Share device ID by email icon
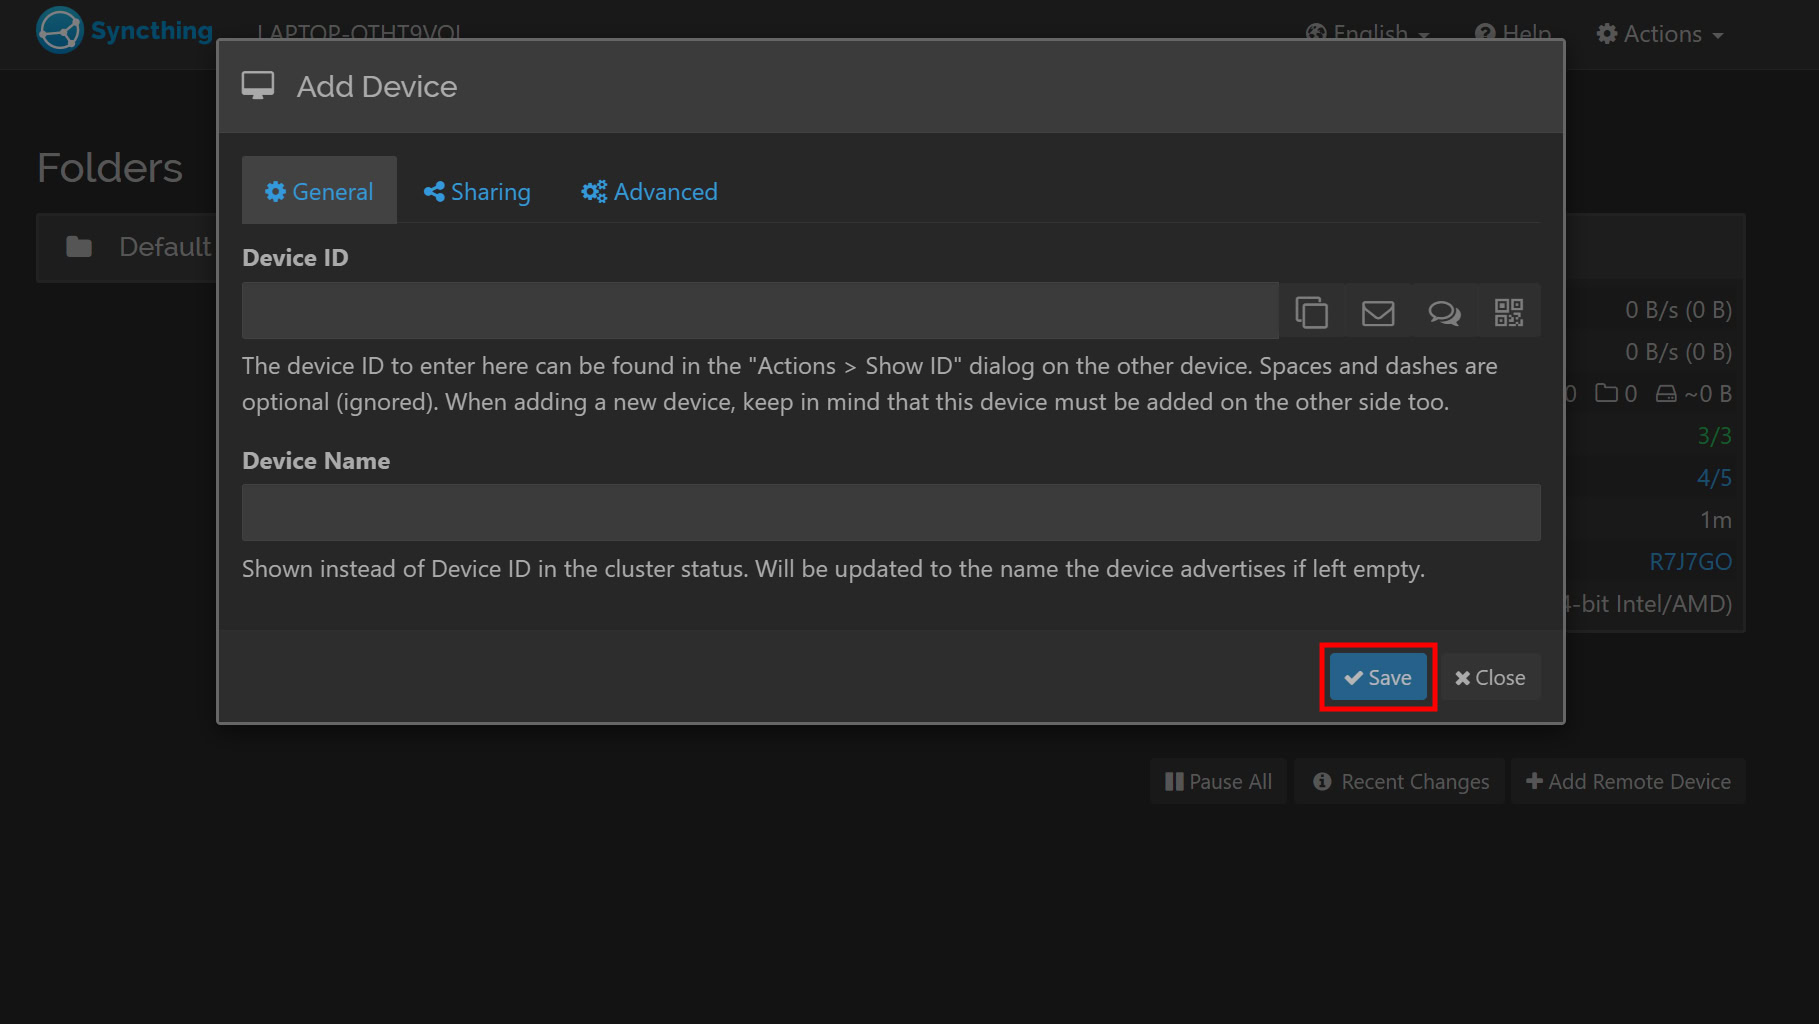Image resolution: width=1819 pixels, height=1024 pixels. (x=1377, y=312)
